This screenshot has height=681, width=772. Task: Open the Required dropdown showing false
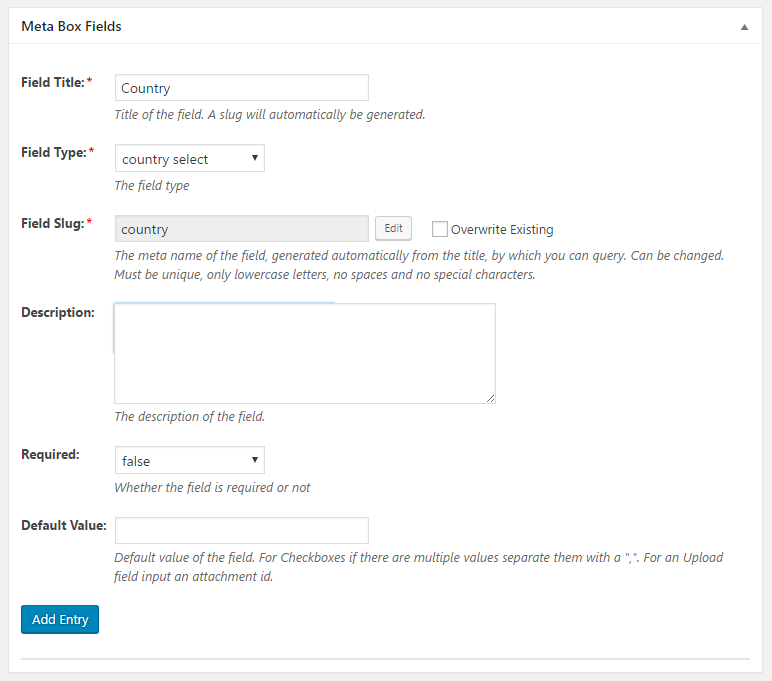[189, 461]
